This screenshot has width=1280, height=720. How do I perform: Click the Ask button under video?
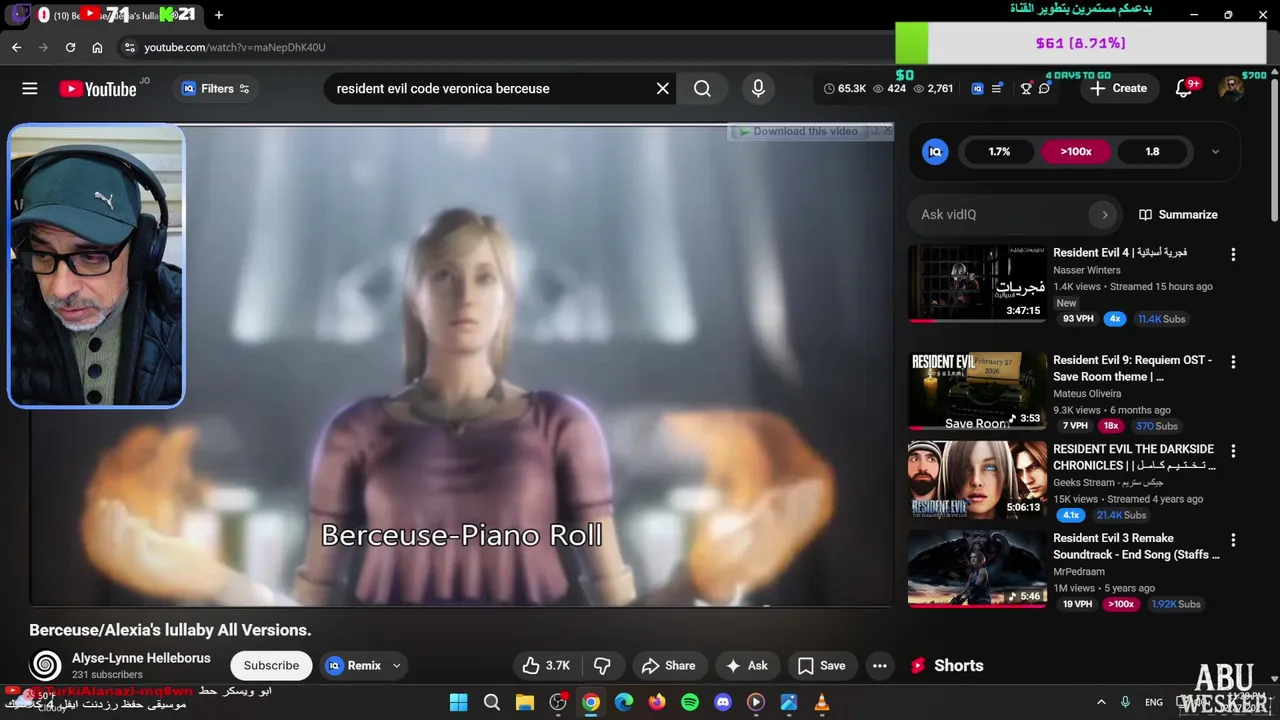[747, 665]
